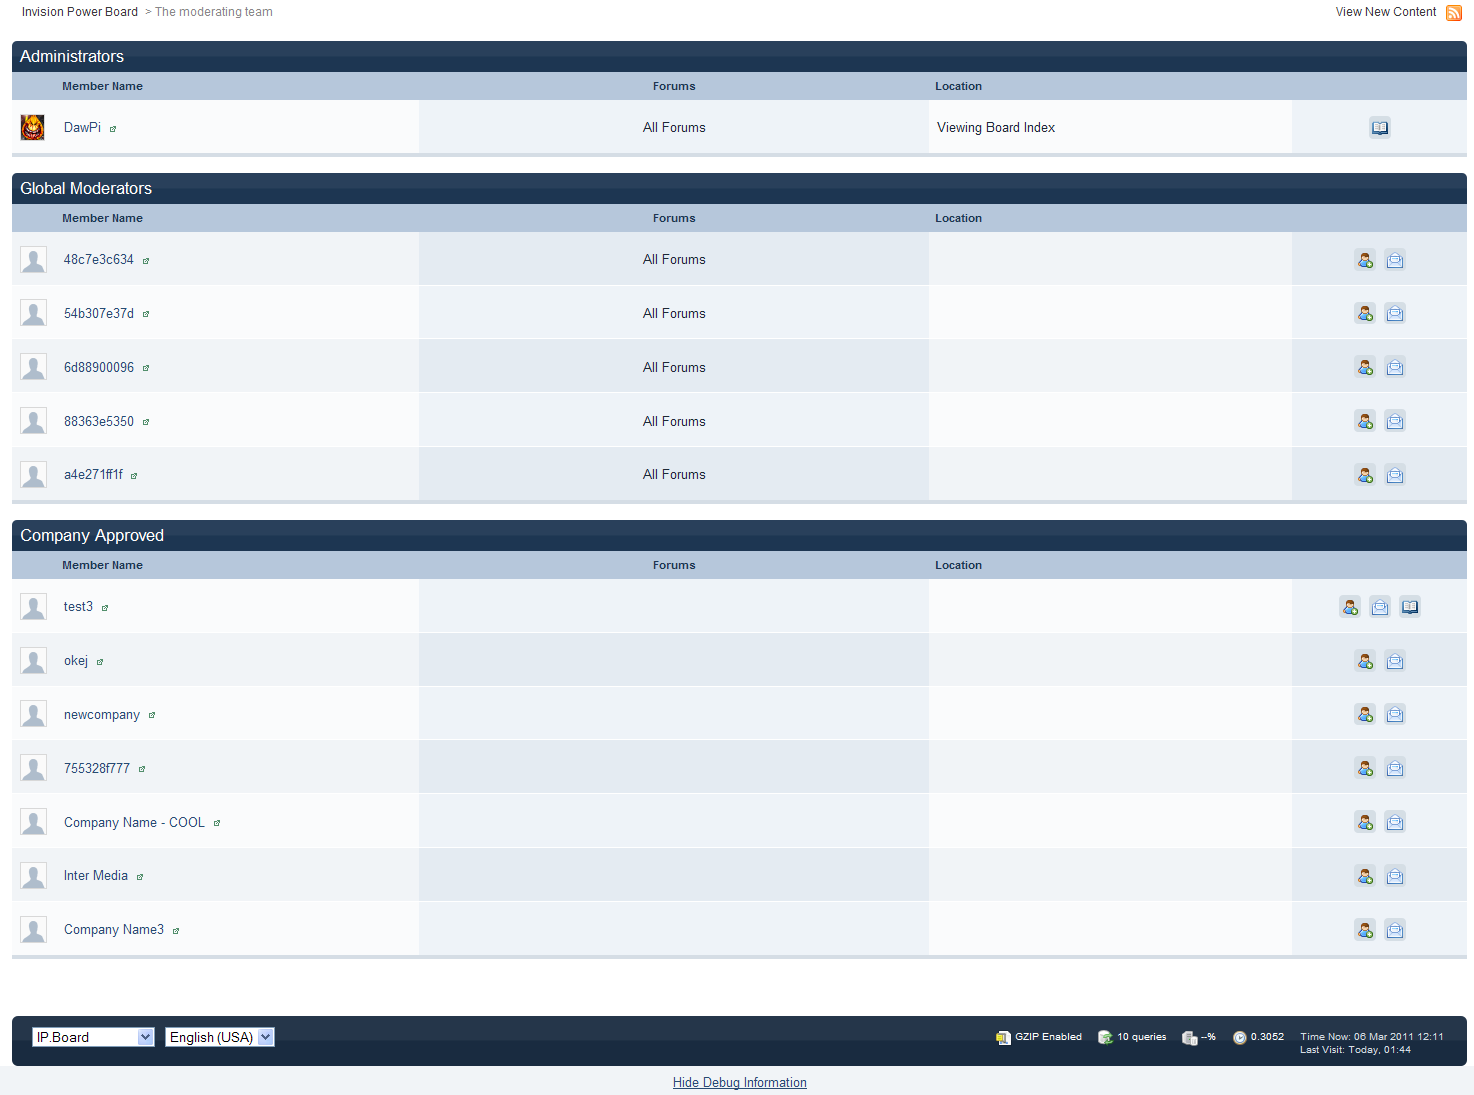The image size is (1474, 1095).
Task: Click the RSS feed icon in top right
Action: coord(1453,12)
